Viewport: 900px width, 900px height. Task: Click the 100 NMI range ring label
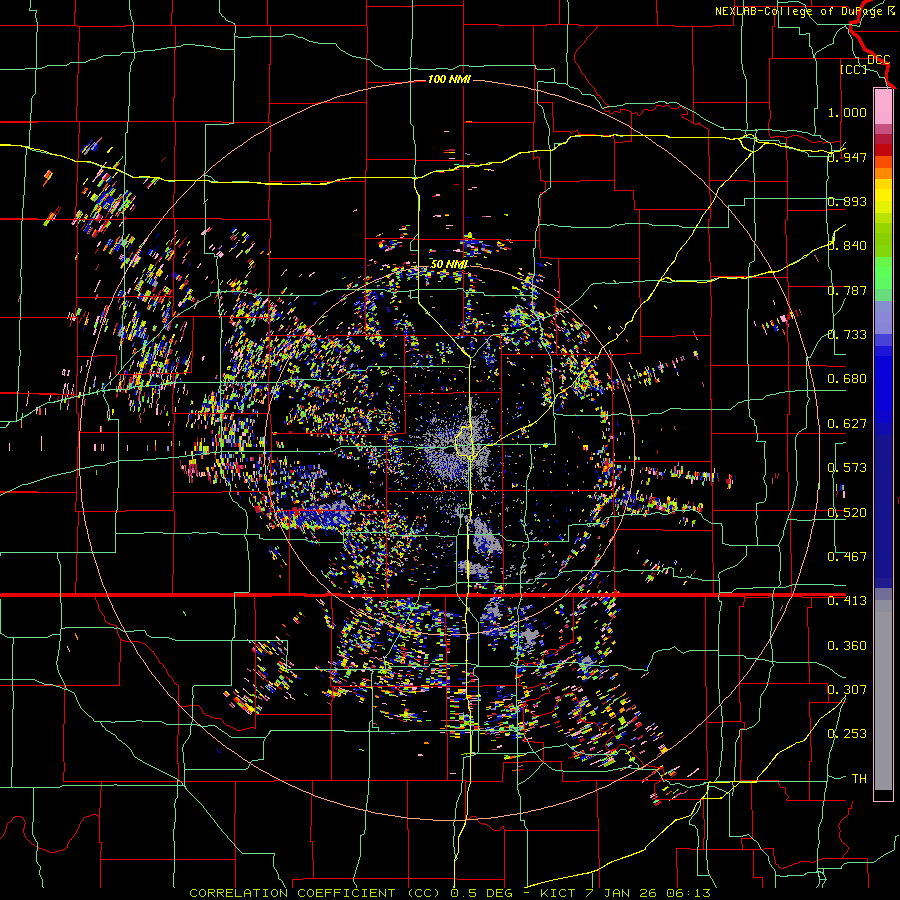click(449, 79)
